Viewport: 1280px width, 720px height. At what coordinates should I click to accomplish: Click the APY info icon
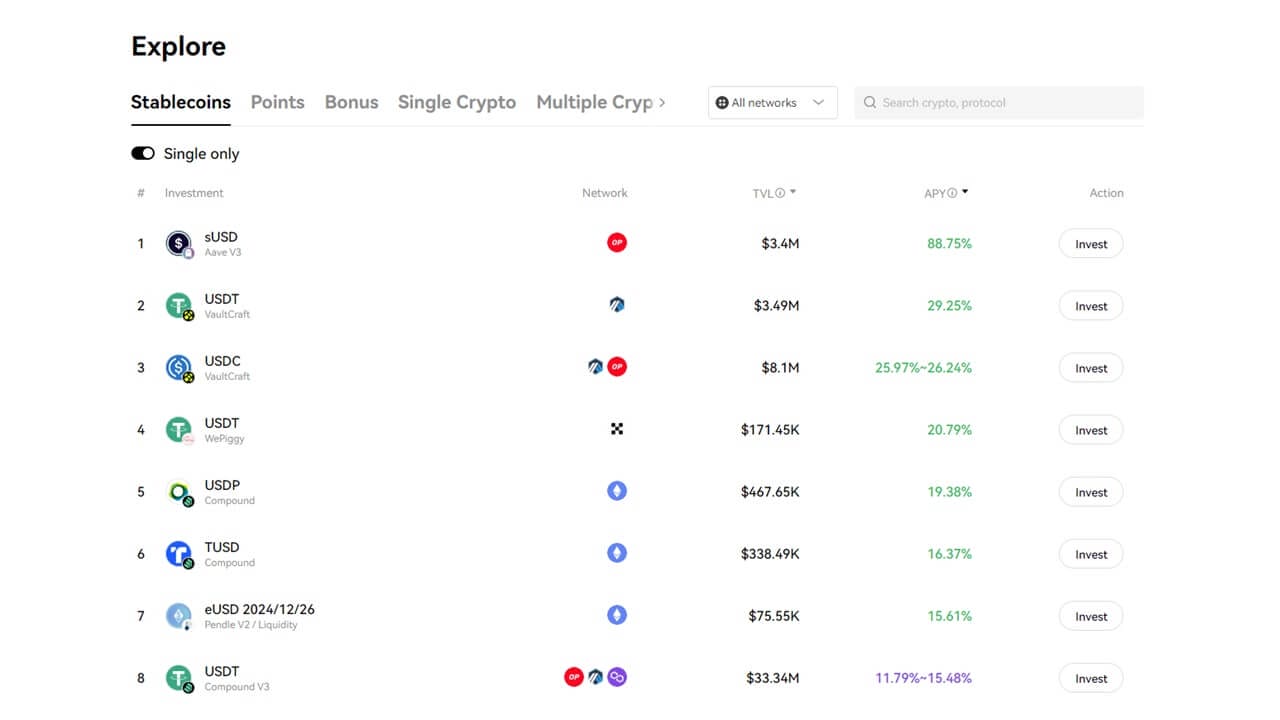coord(952,193)
